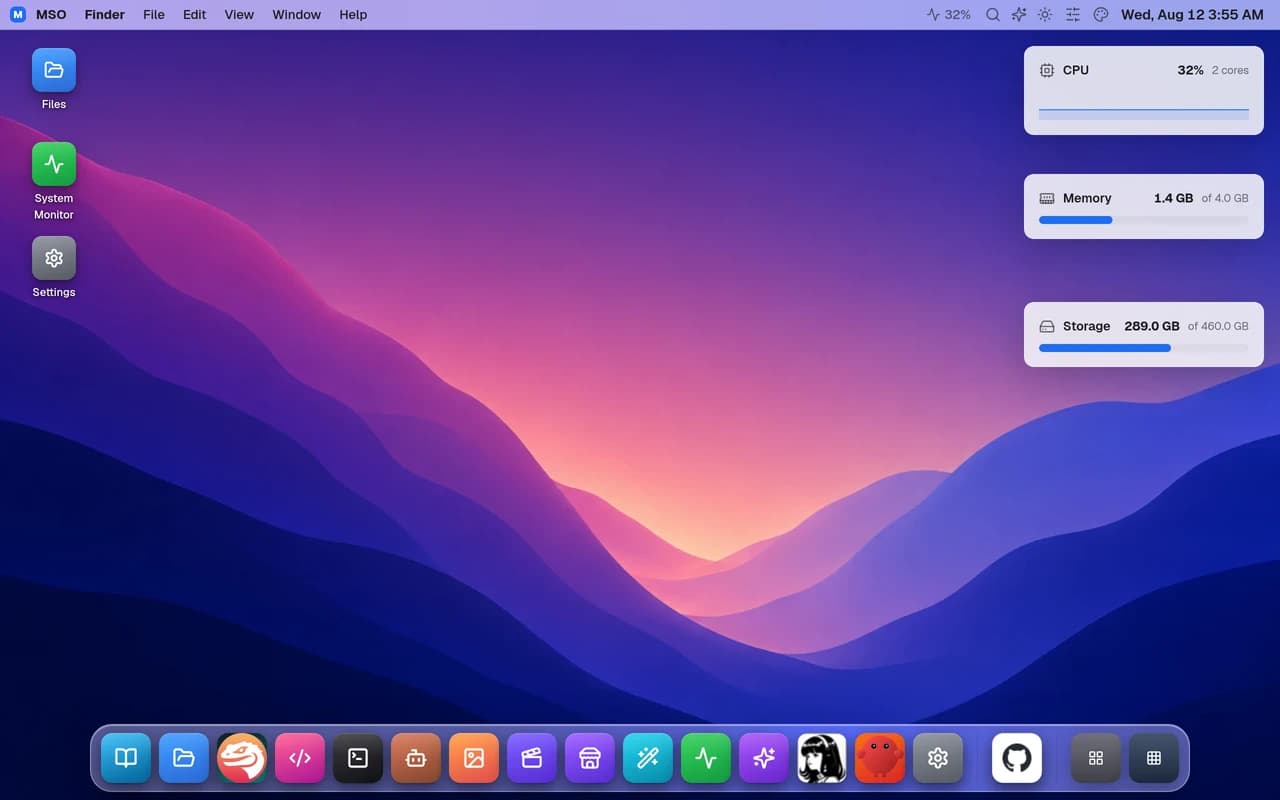
Task: Click the MSO logo in the menu bar
Action: click(18, 15)
